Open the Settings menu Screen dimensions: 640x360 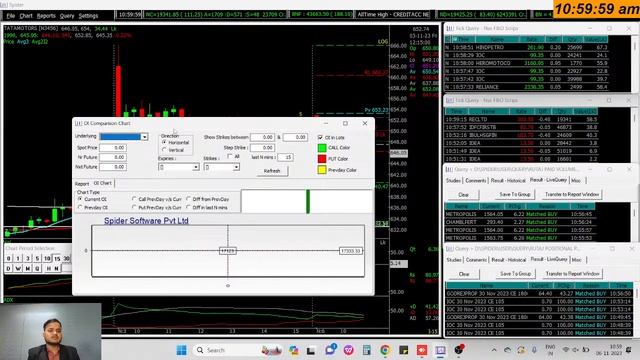(88, 16)
